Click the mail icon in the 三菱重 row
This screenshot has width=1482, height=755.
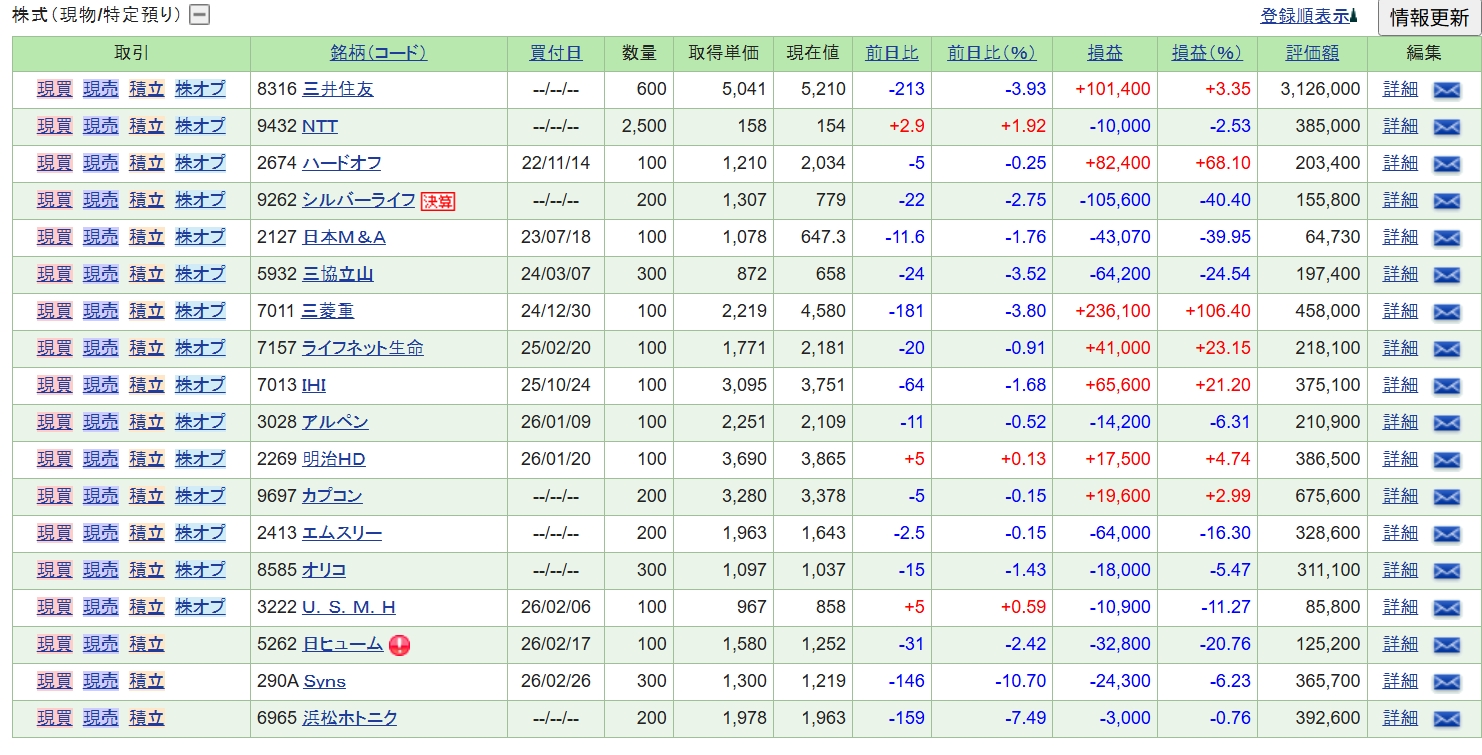tap(1446, 312)
